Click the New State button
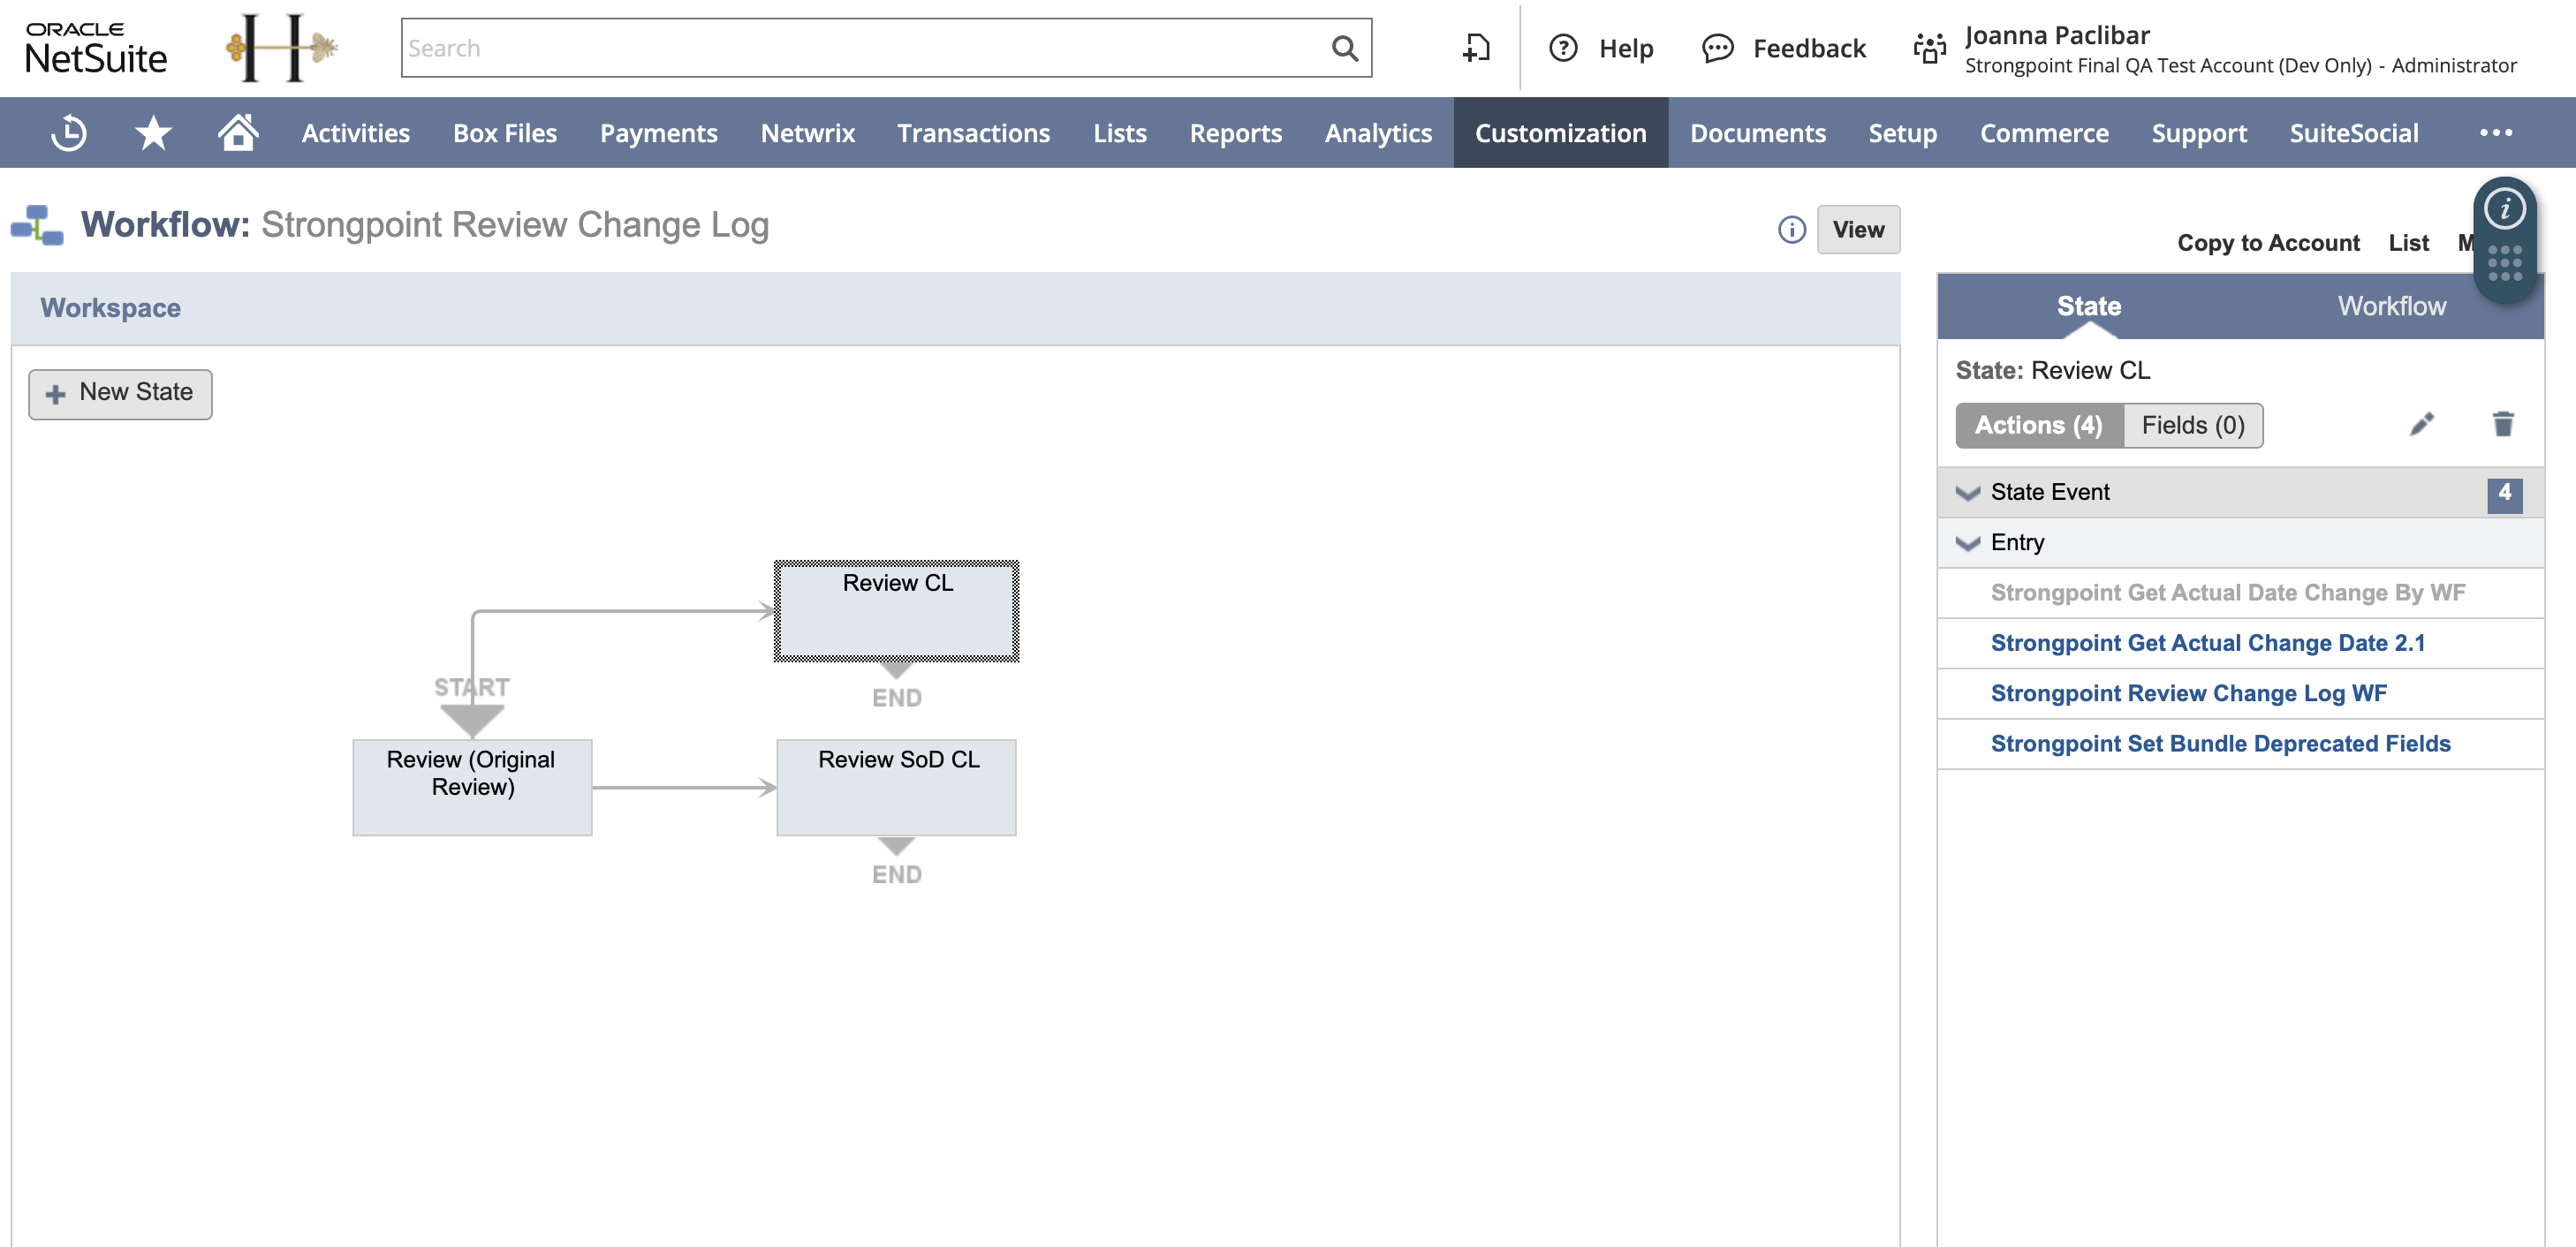 point(120,393)
